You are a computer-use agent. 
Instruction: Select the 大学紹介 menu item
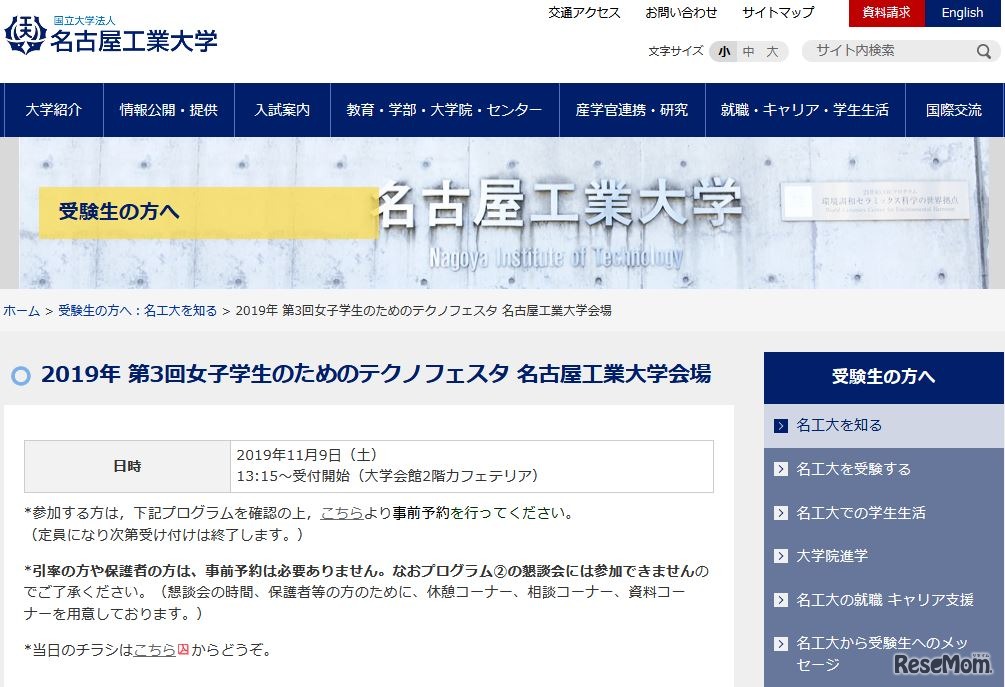tap(53, 110)
